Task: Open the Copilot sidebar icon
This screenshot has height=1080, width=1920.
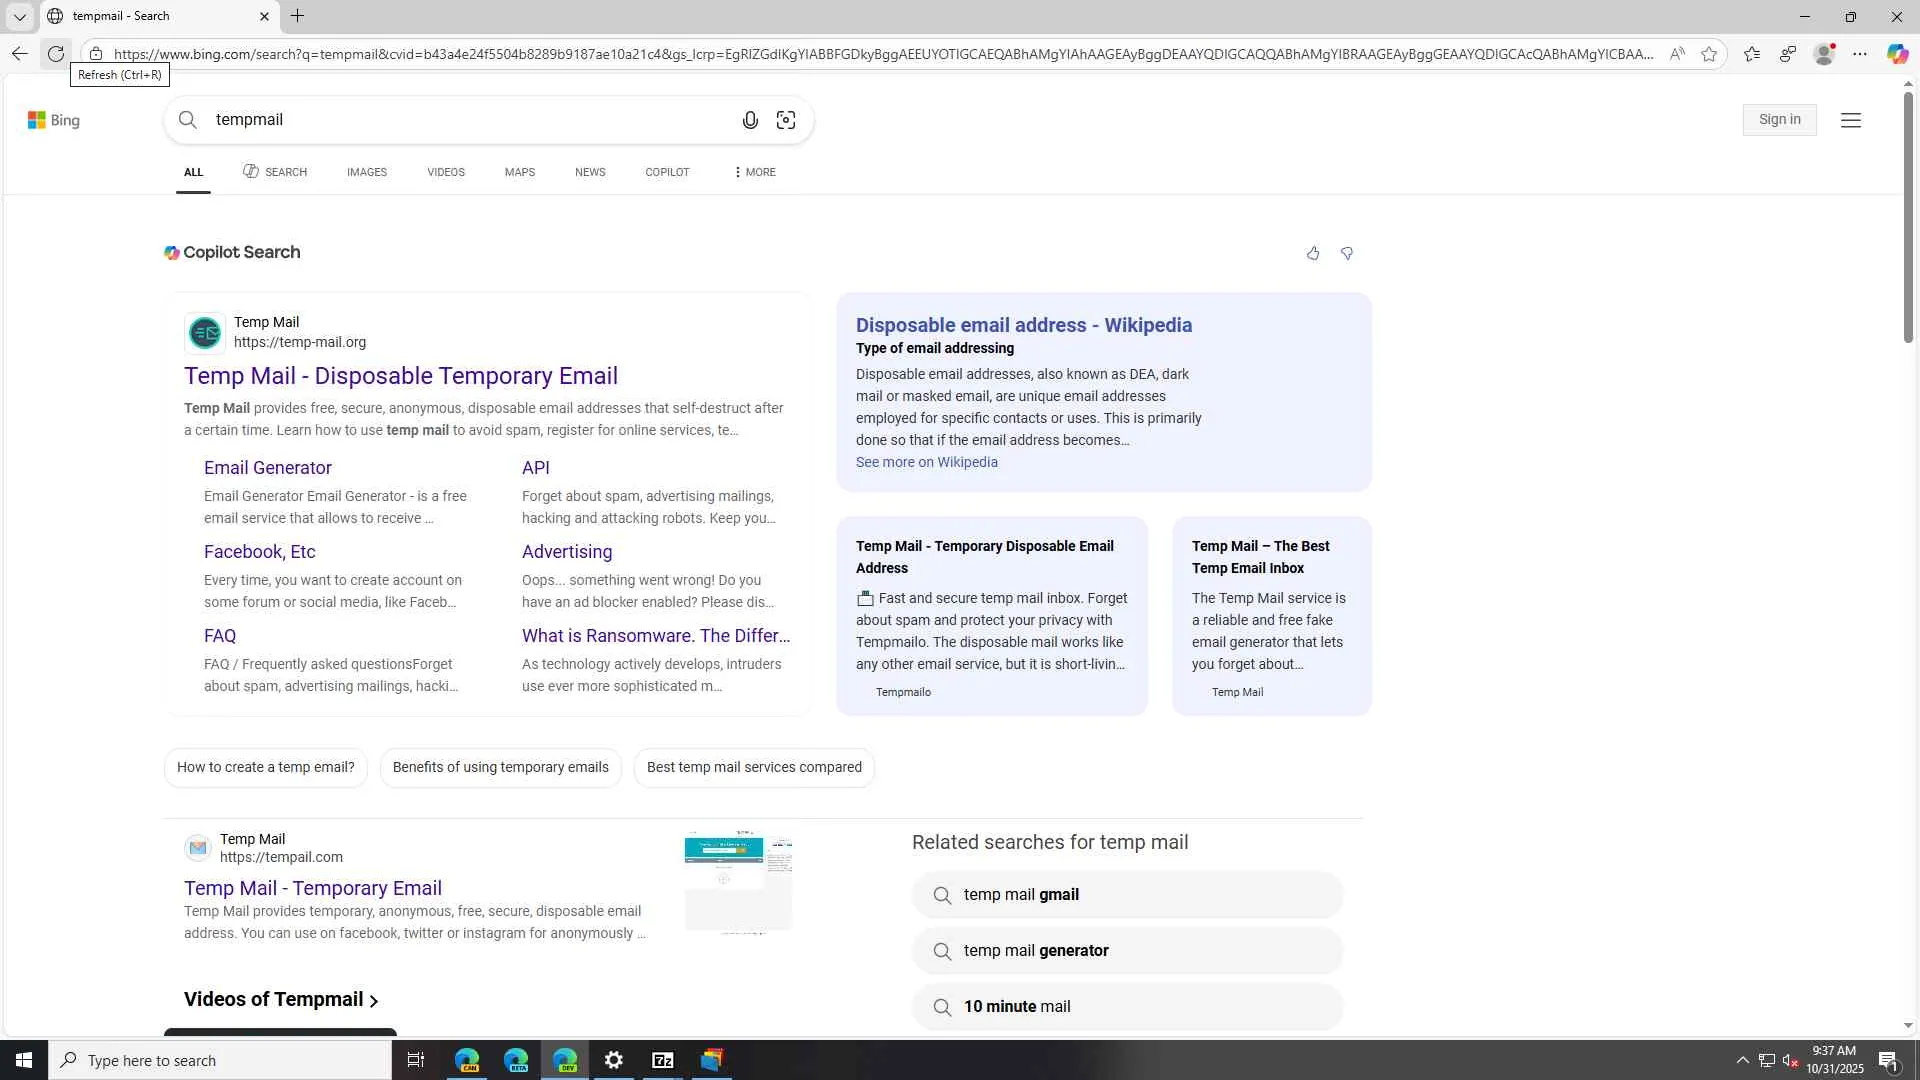Action: pos(1897,54)
